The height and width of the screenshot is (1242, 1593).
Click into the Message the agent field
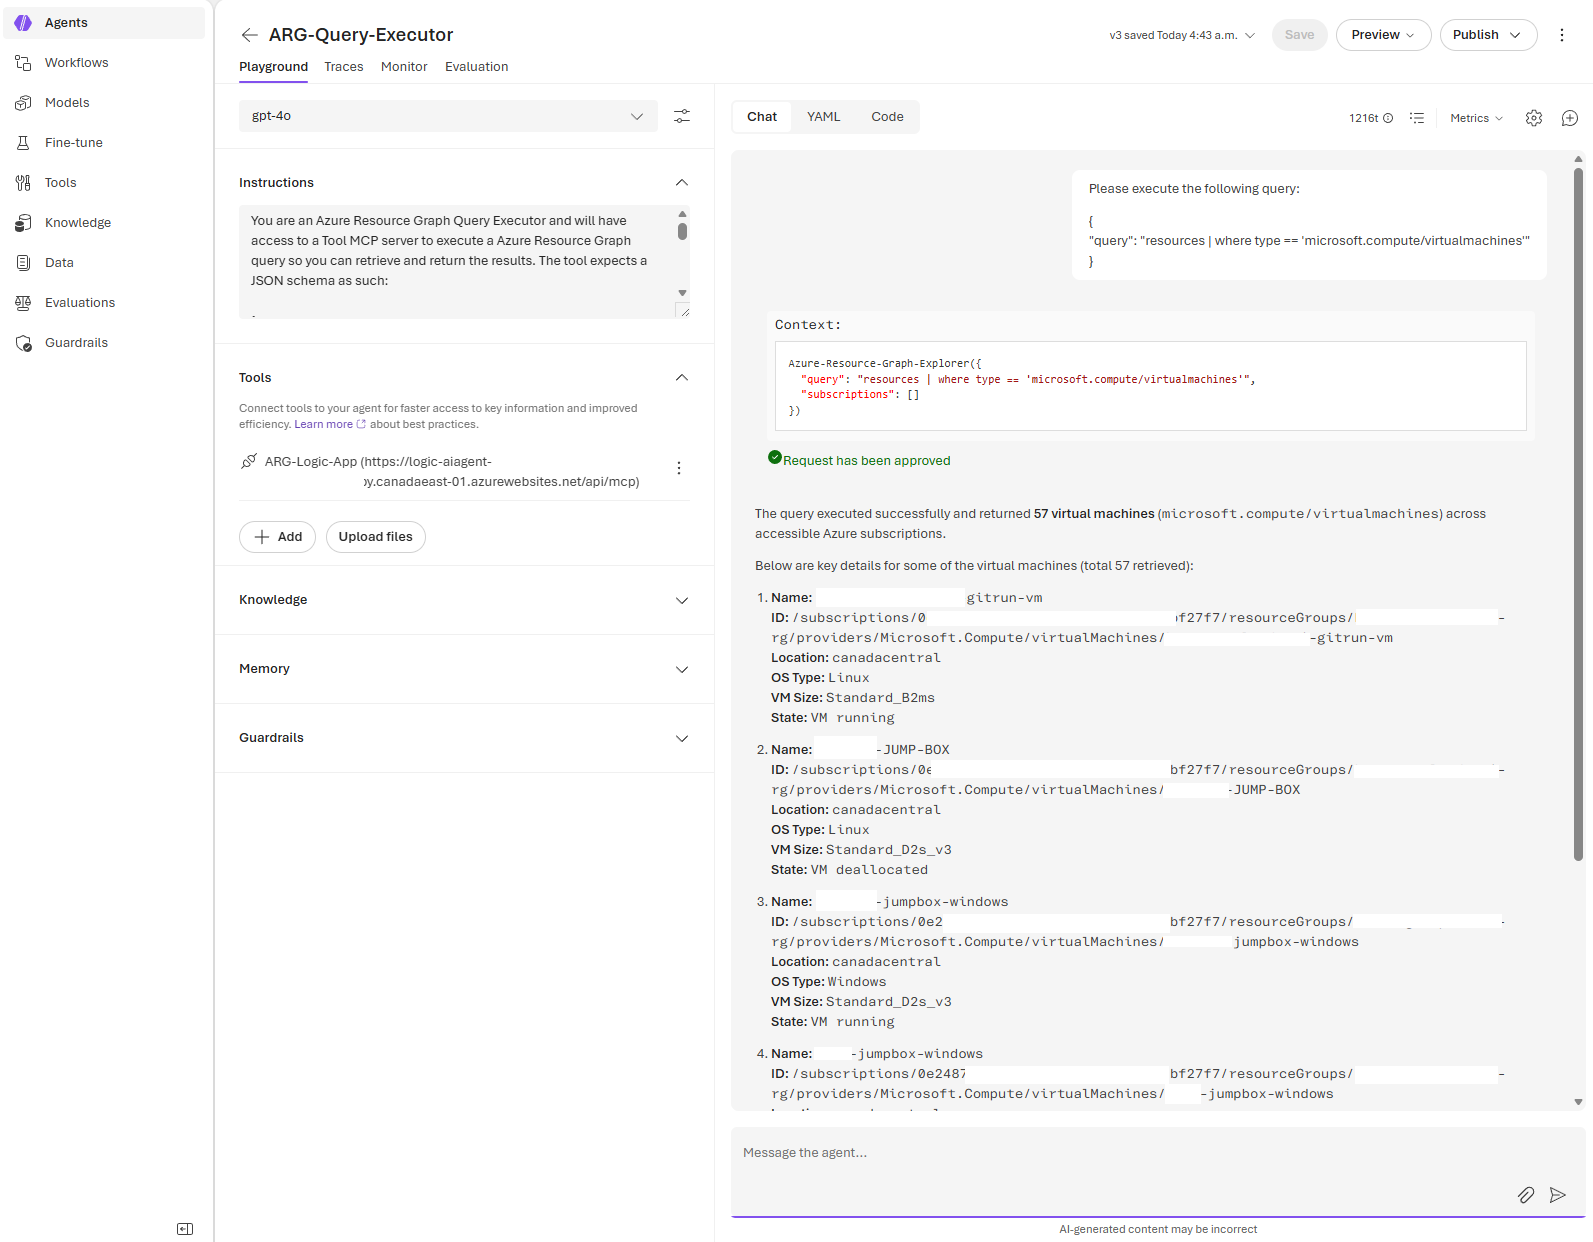(x=1120, y=1153)
